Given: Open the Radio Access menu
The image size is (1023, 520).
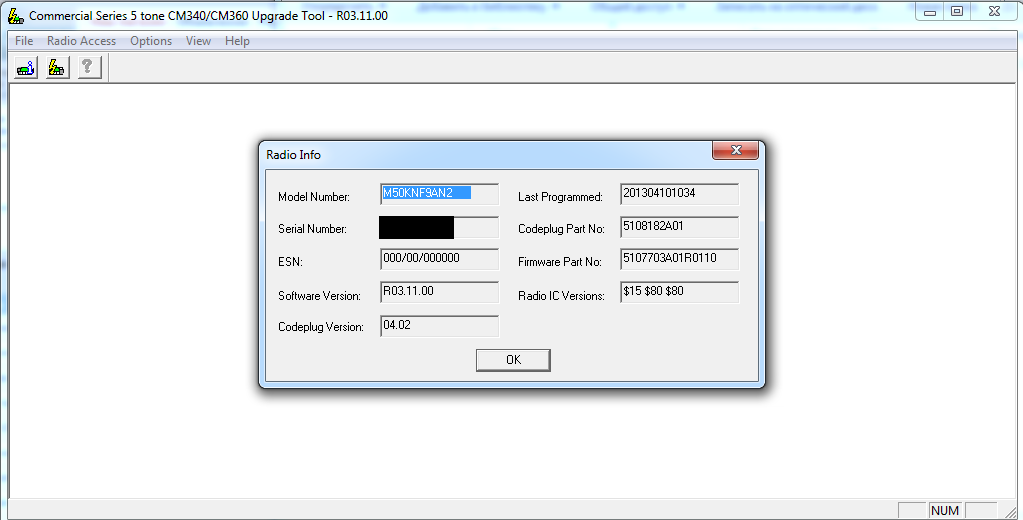Looking at the screenshot, I should [x=81, y=40].
